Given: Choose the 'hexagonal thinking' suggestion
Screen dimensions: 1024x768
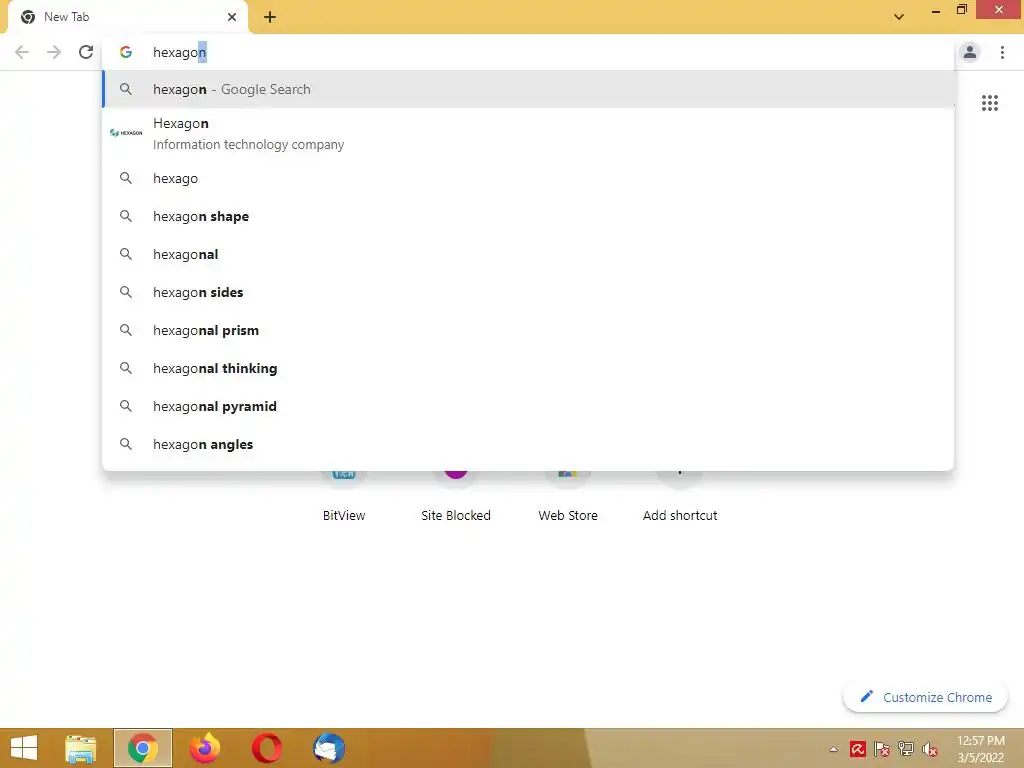Looking at the screenshot, I should [528, 368].
